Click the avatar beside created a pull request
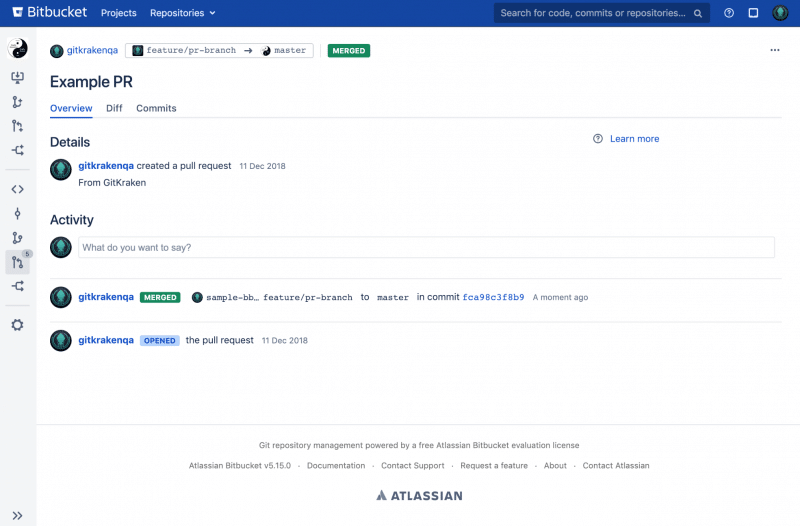800x526 pixels. [61, 170]
